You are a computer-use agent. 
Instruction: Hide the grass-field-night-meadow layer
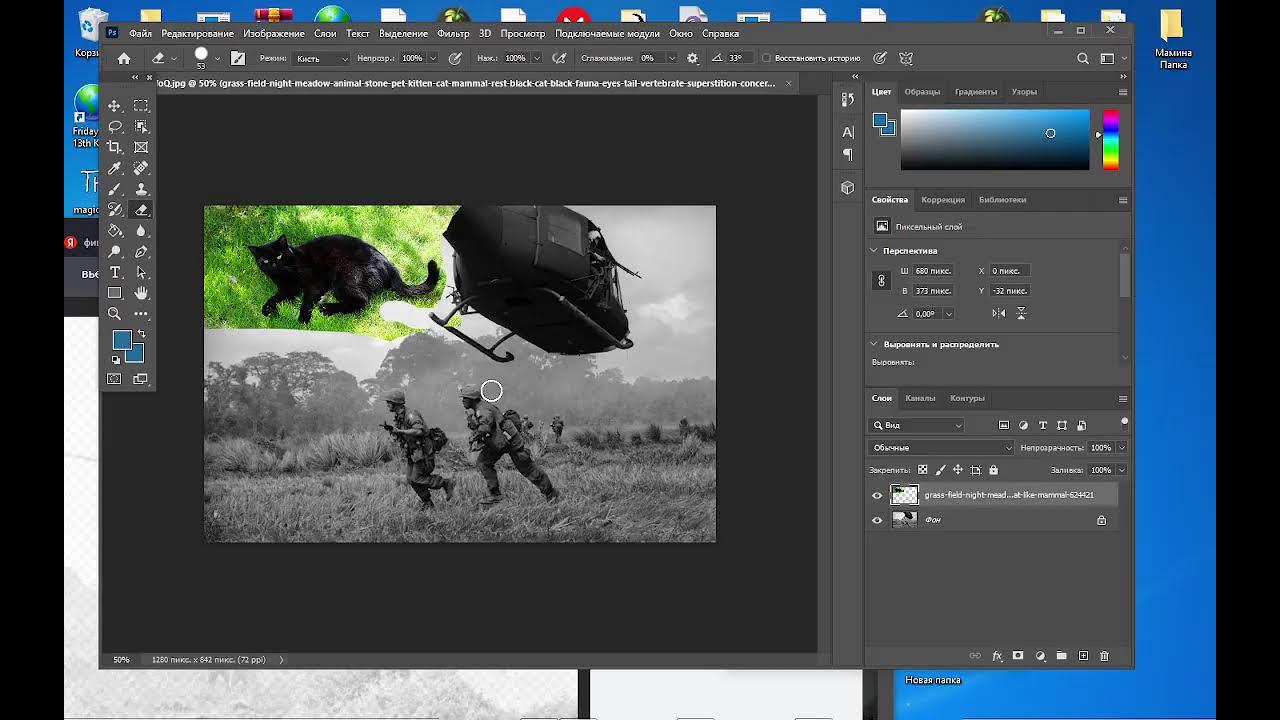tap(877, 495)
